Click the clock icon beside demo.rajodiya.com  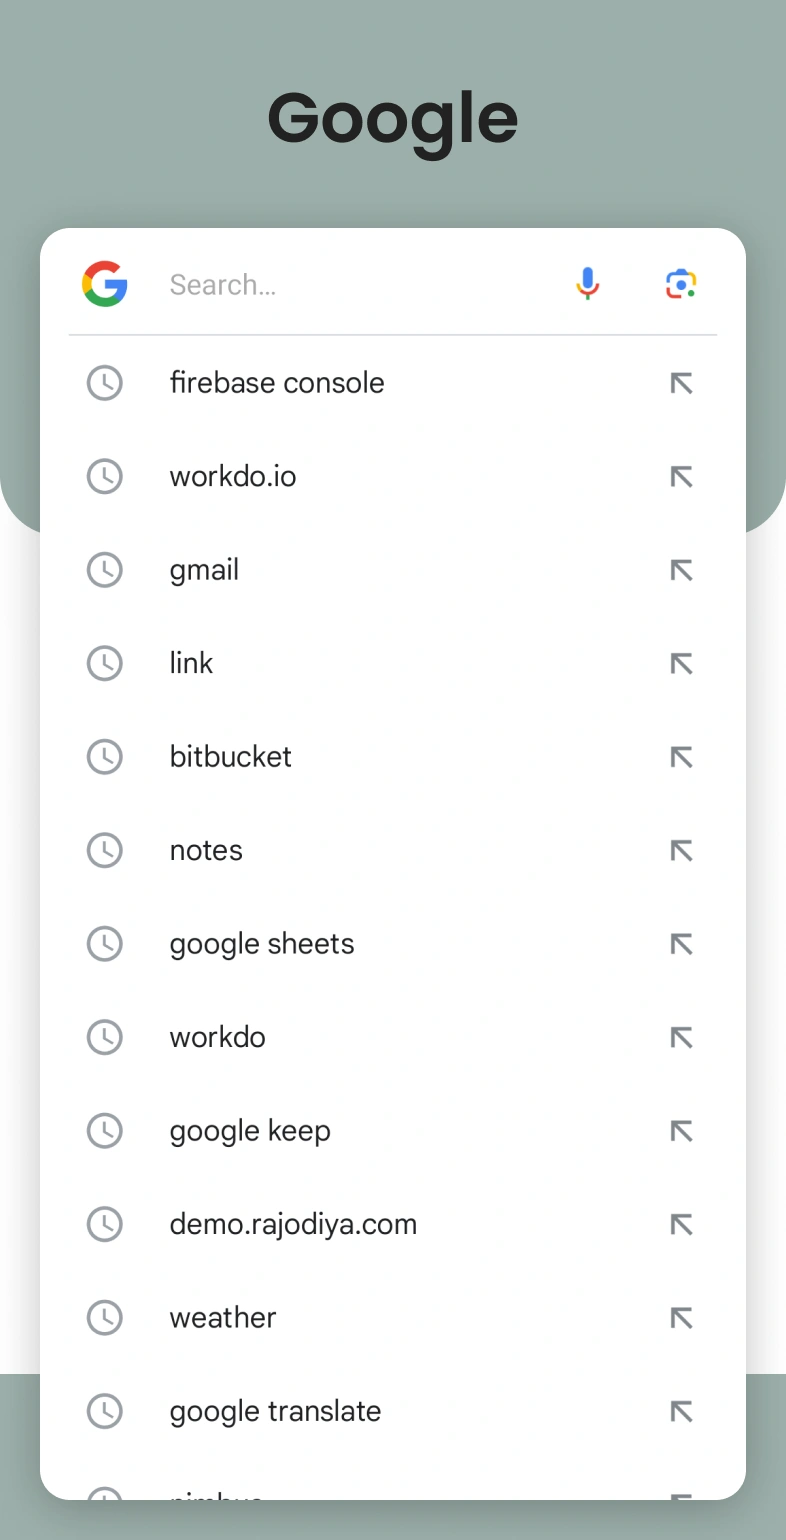(x=105, y=1224)
